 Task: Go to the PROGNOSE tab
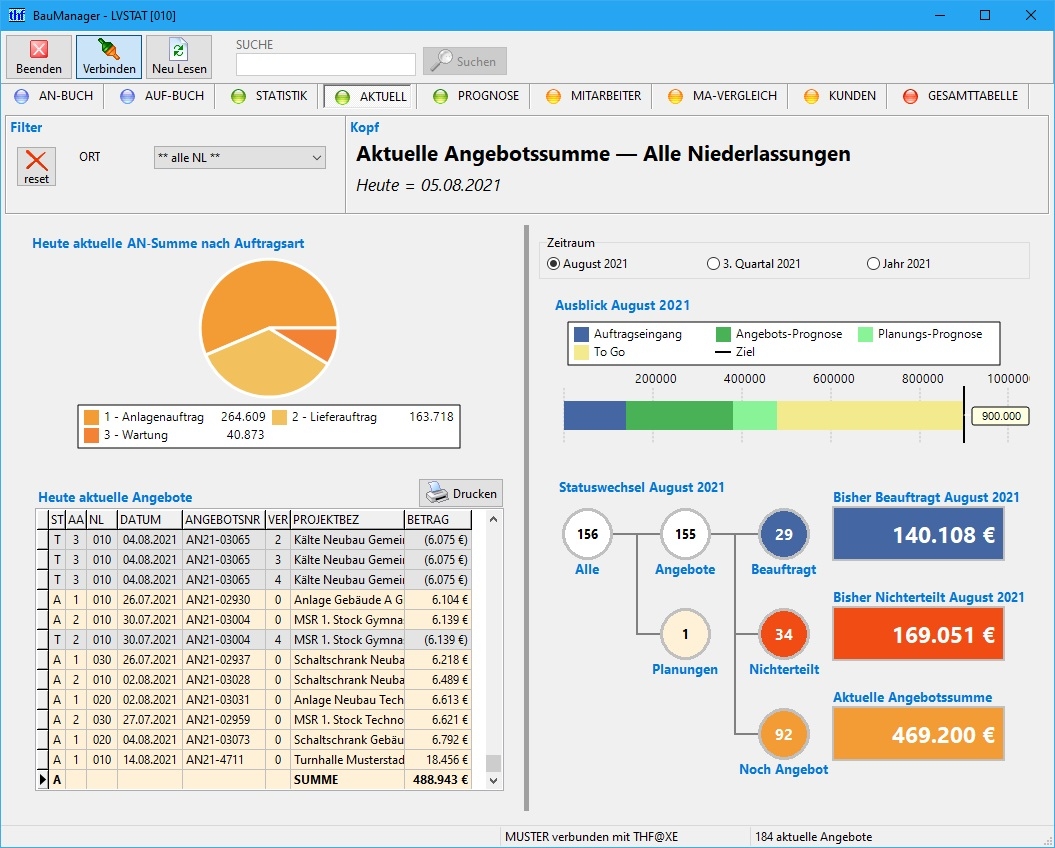(476, 96)
